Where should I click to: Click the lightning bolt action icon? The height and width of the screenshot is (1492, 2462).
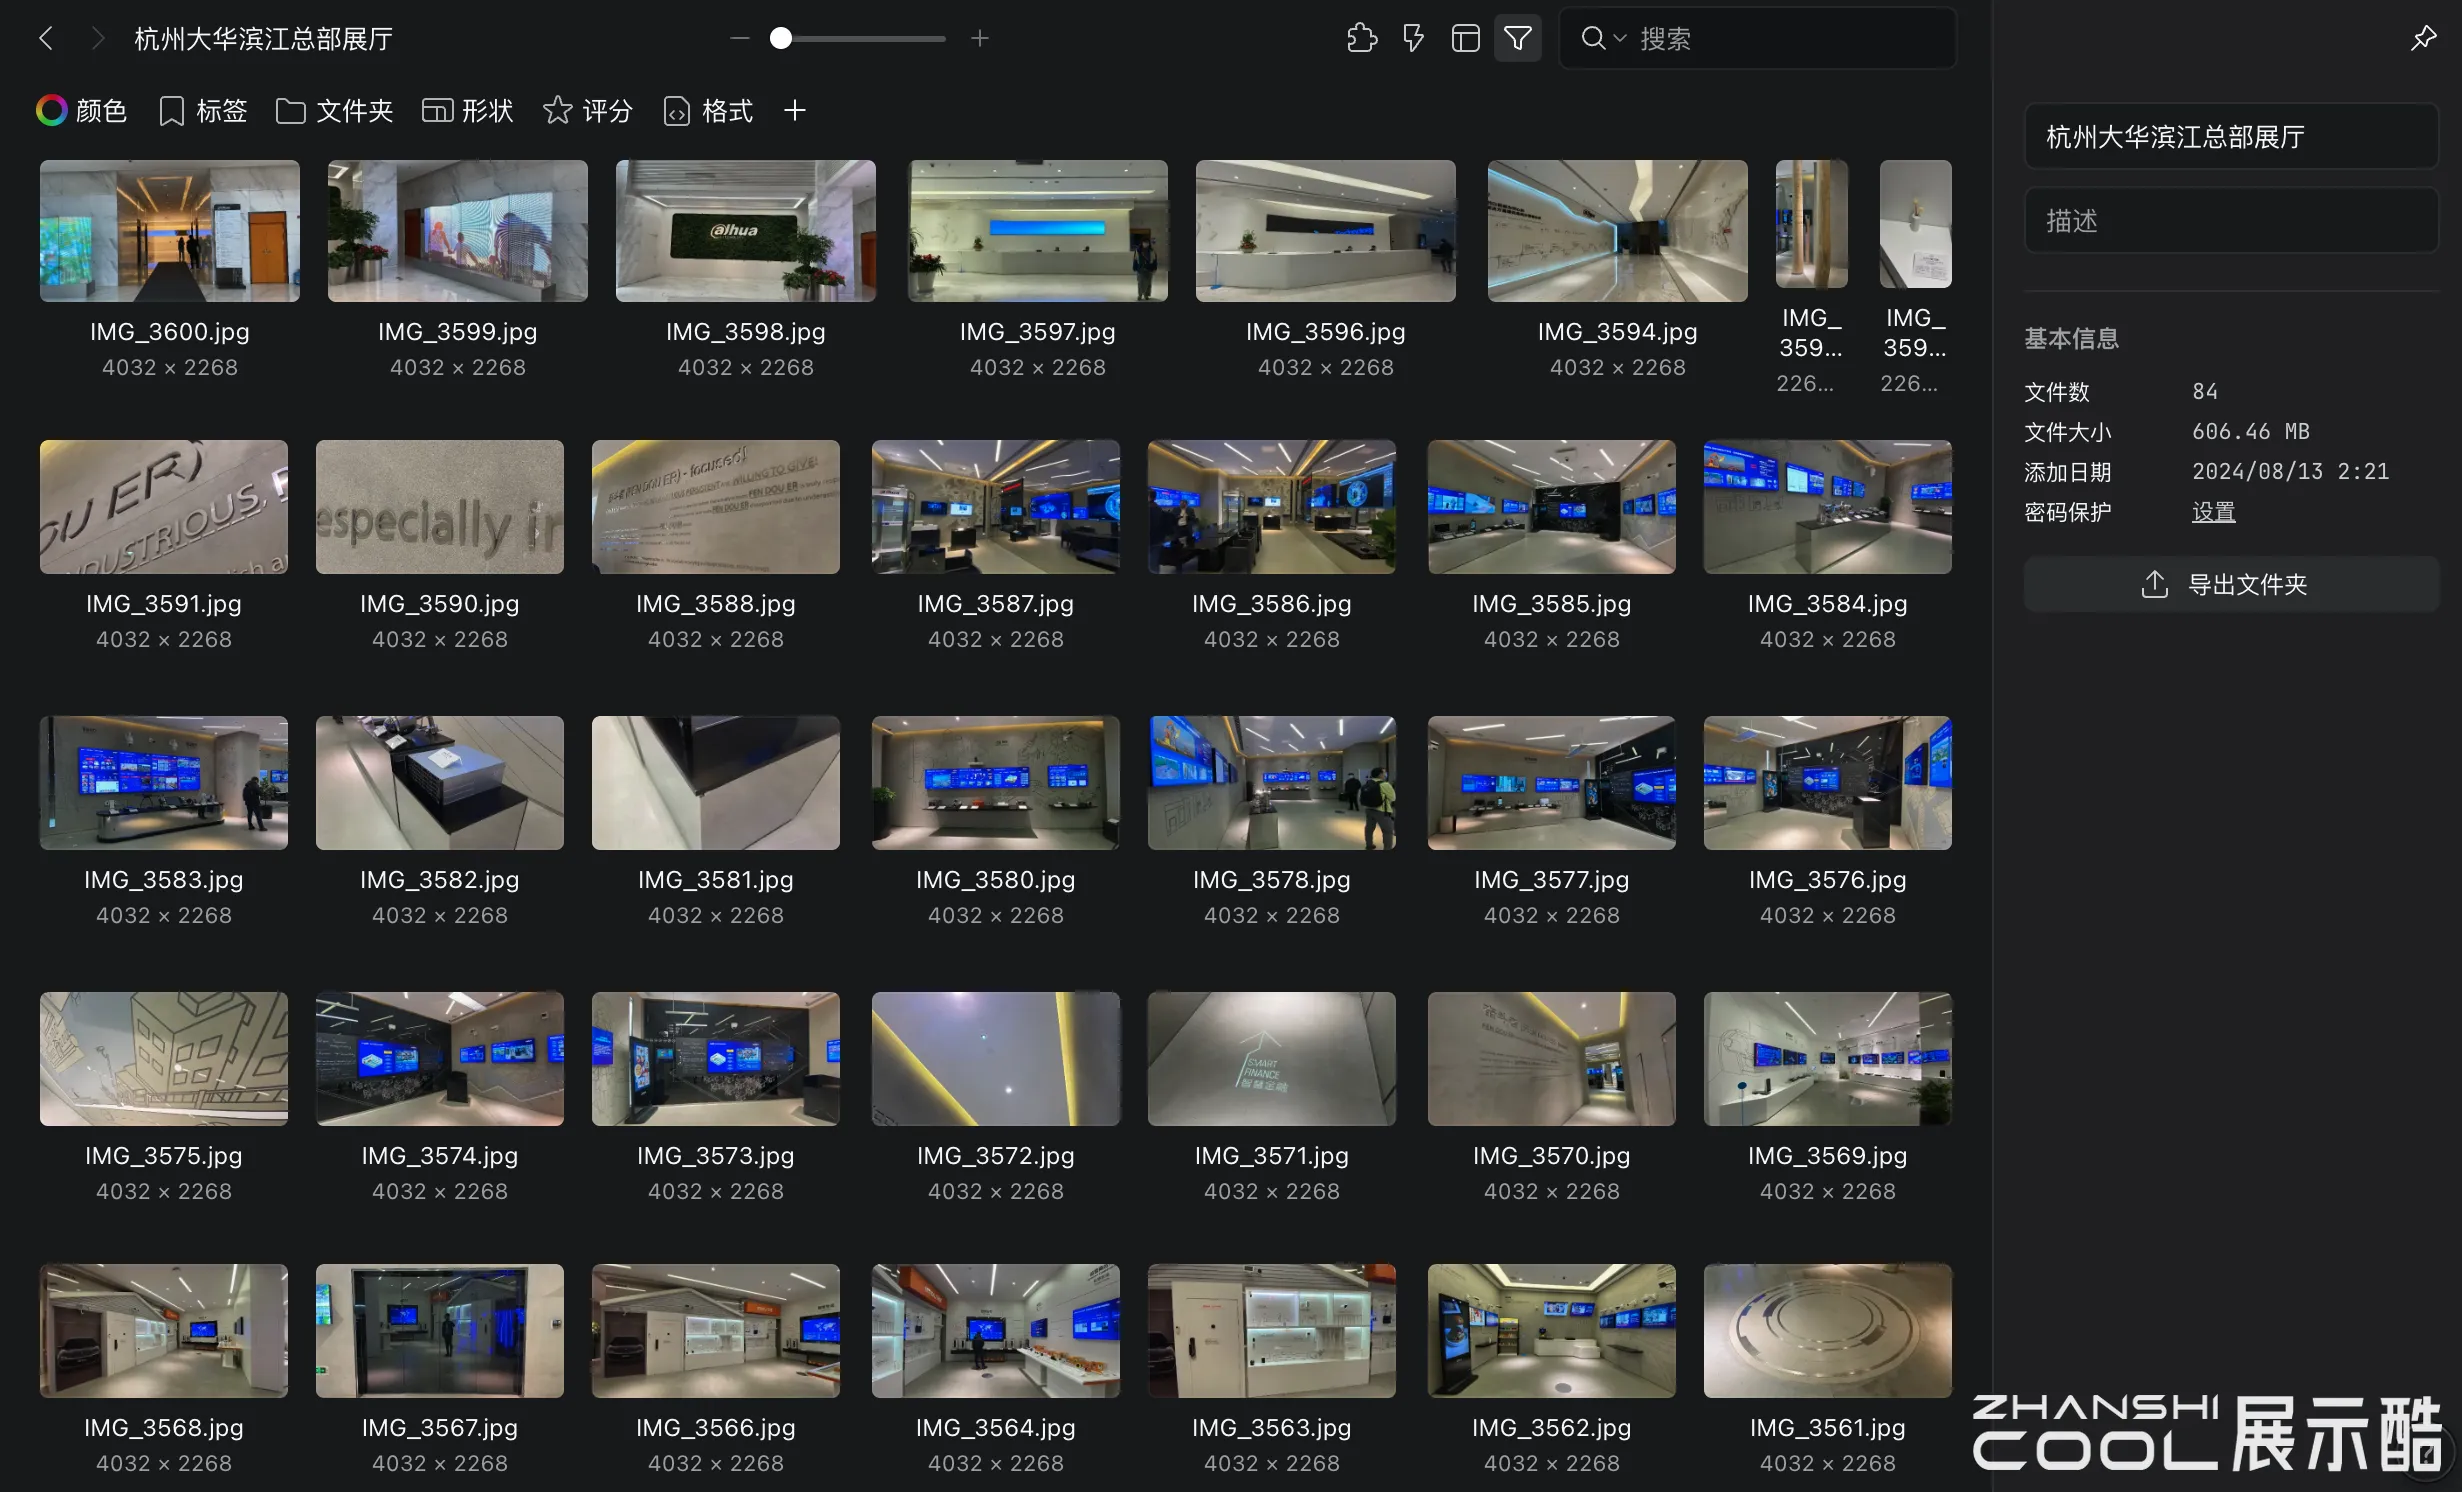click(1413, 38)
